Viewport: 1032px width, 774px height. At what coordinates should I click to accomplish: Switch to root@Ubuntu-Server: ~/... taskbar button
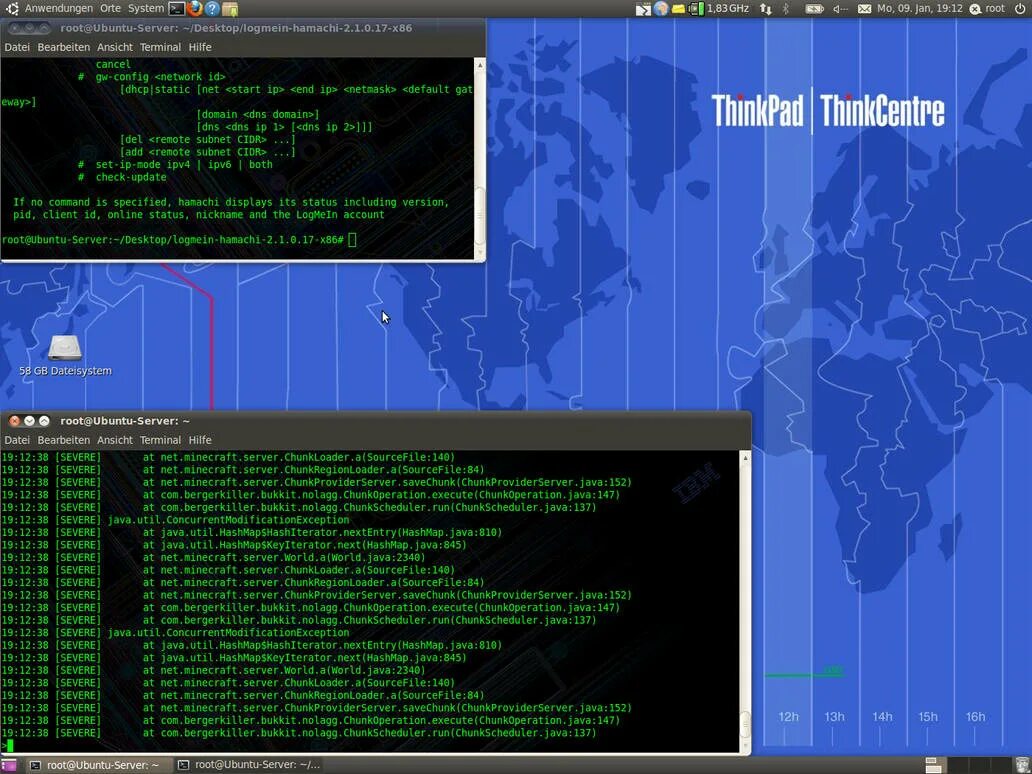[x=250, y=765]
